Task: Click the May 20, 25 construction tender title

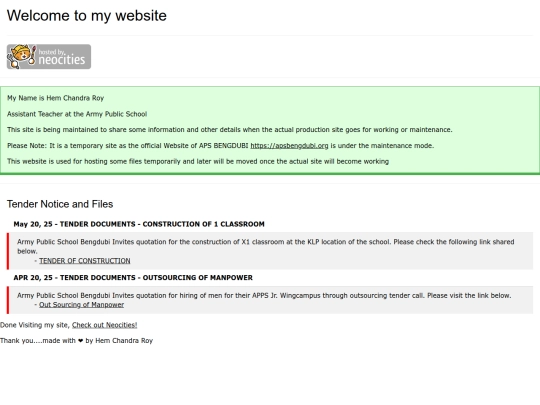Action: click(x=139, y=224)
